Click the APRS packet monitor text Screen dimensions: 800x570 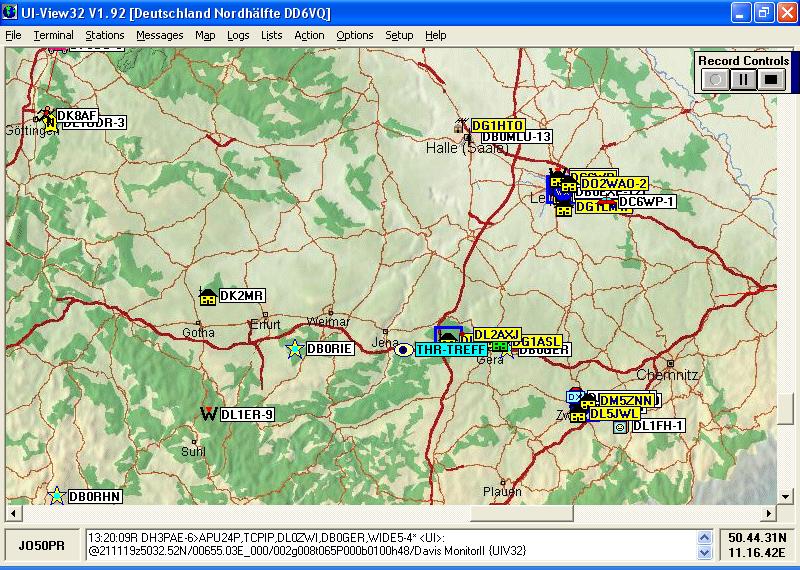[x=391, y=545]
